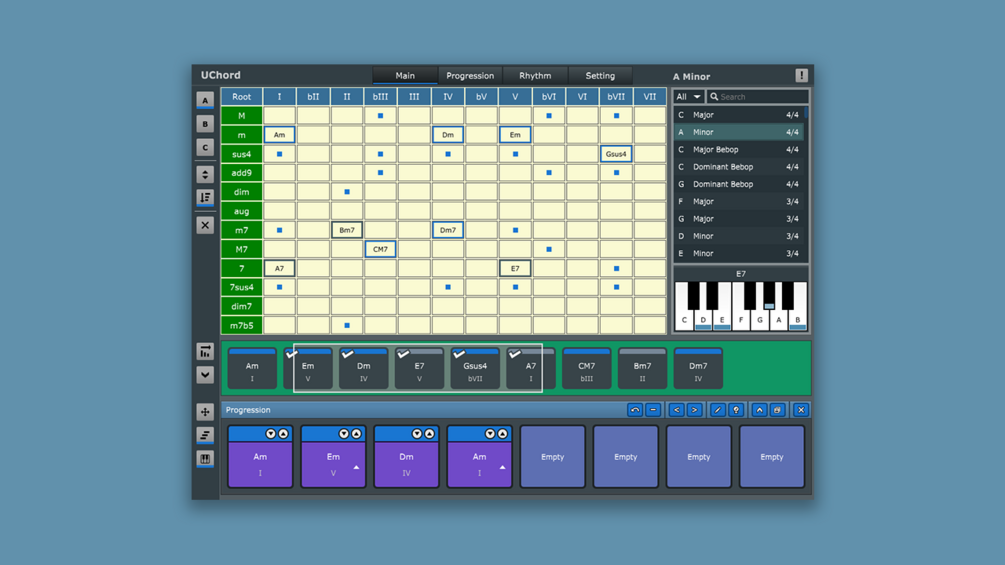Click the four-arrow move icon in sidebar
This screenshot has height=565, width=1005.
[205, 412]
